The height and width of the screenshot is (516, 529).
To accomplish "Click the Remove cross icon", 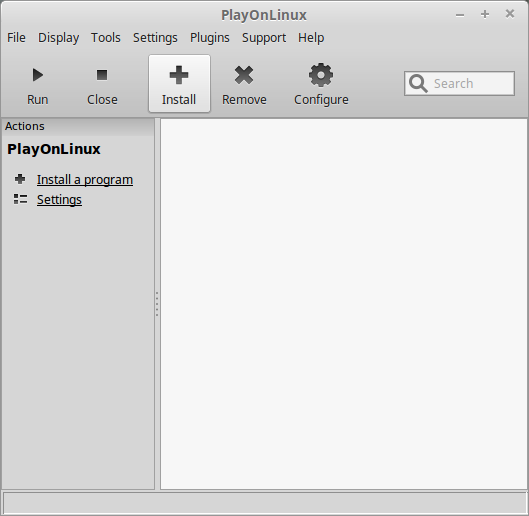I will (x=244, y=75).
